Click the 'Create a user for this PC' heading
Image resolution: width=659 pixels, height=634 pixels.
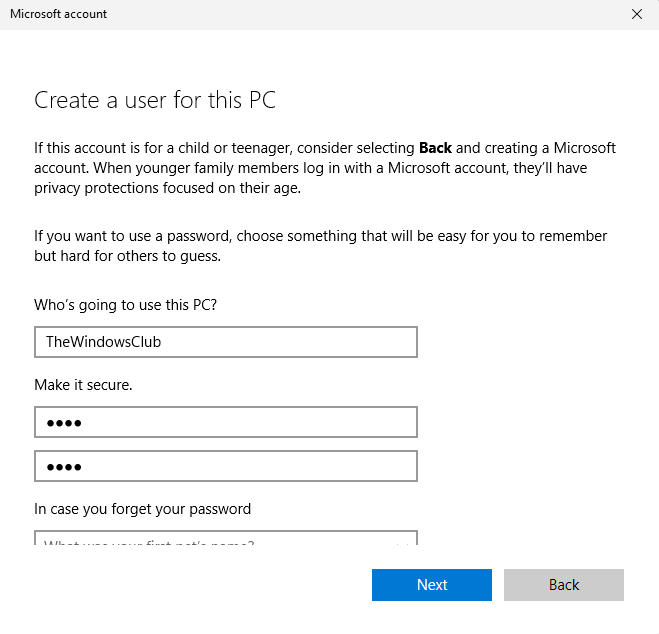point(155,100)
